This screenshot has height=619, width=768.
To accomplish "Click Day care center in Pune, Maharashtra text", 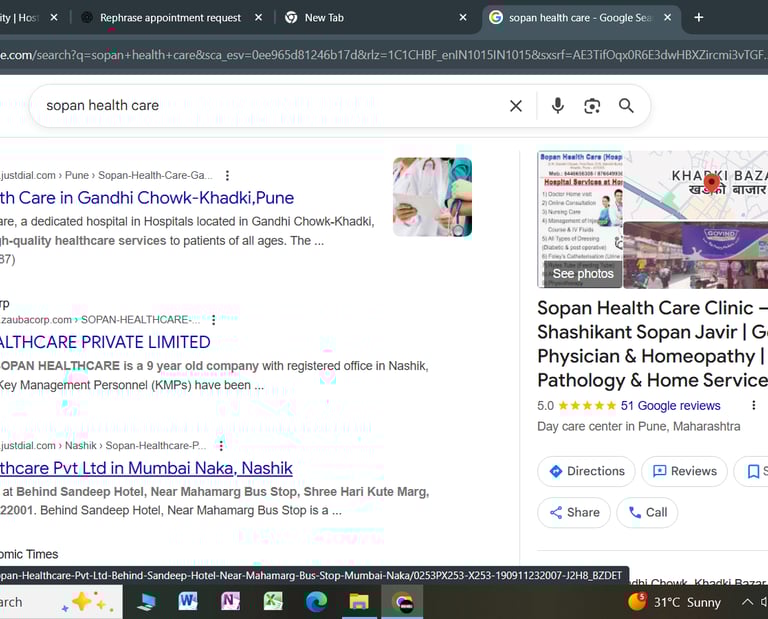I will coord(639,427).
